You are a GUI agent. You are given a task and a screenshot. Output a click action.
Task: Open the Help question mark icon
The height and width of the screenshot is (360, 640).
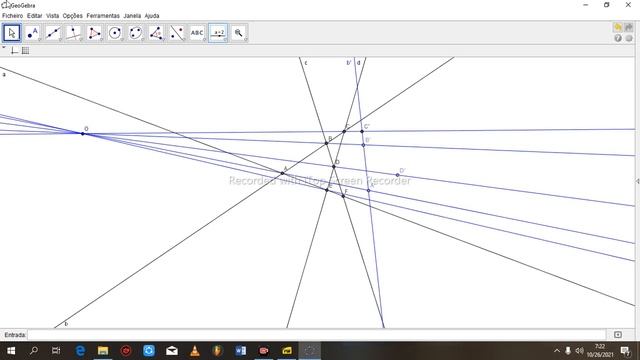pos(618,38)
